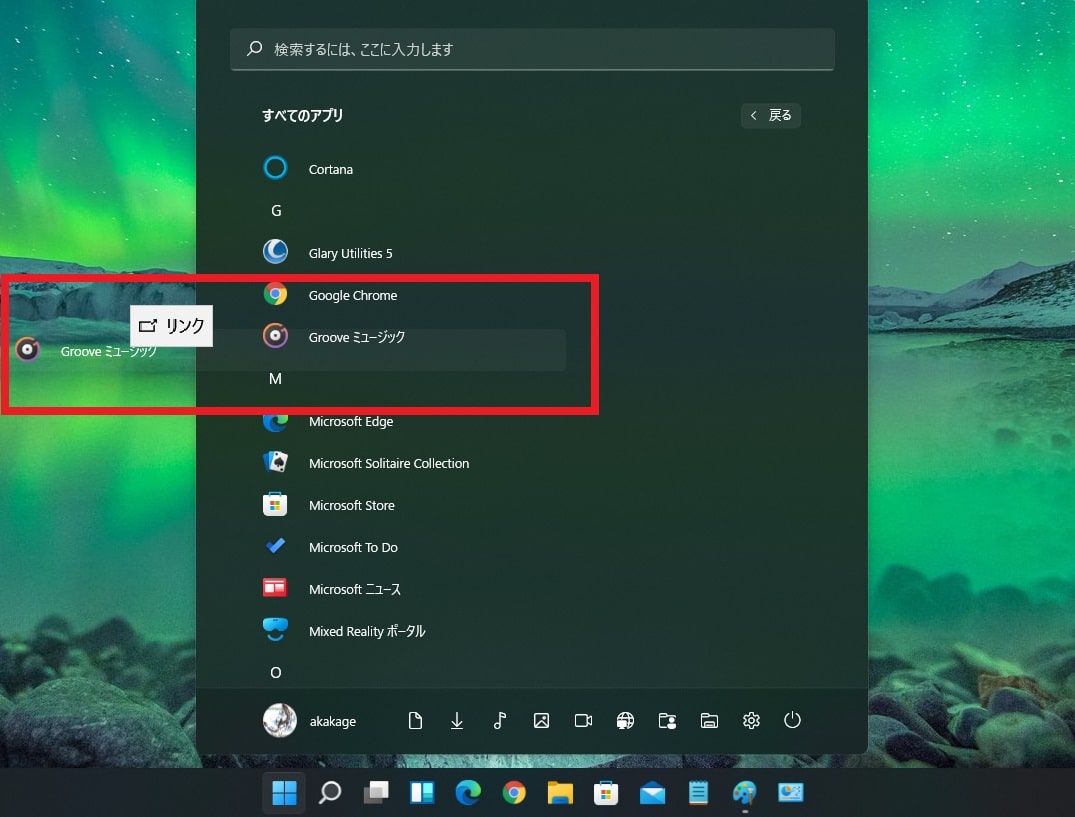Open File Explorer from the taskbar
The height and width of the screenshot is (817, 1075).
pos(560,792)
